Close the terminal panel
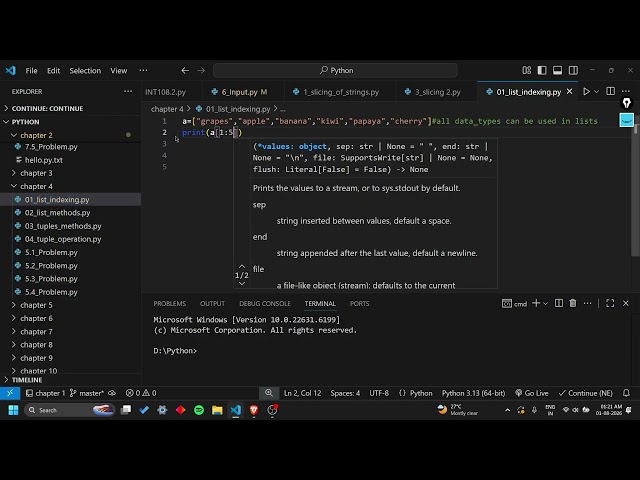Screen dimensions: 640x480 tap(626, 303)
